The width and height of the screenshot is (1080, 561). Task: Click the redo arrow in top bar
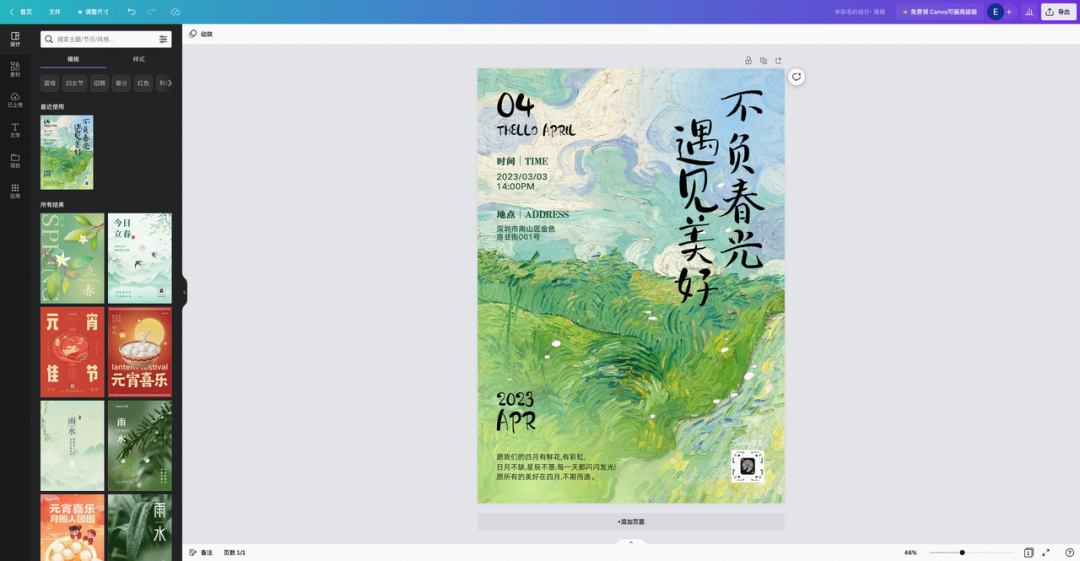click(x=151, y=12)
